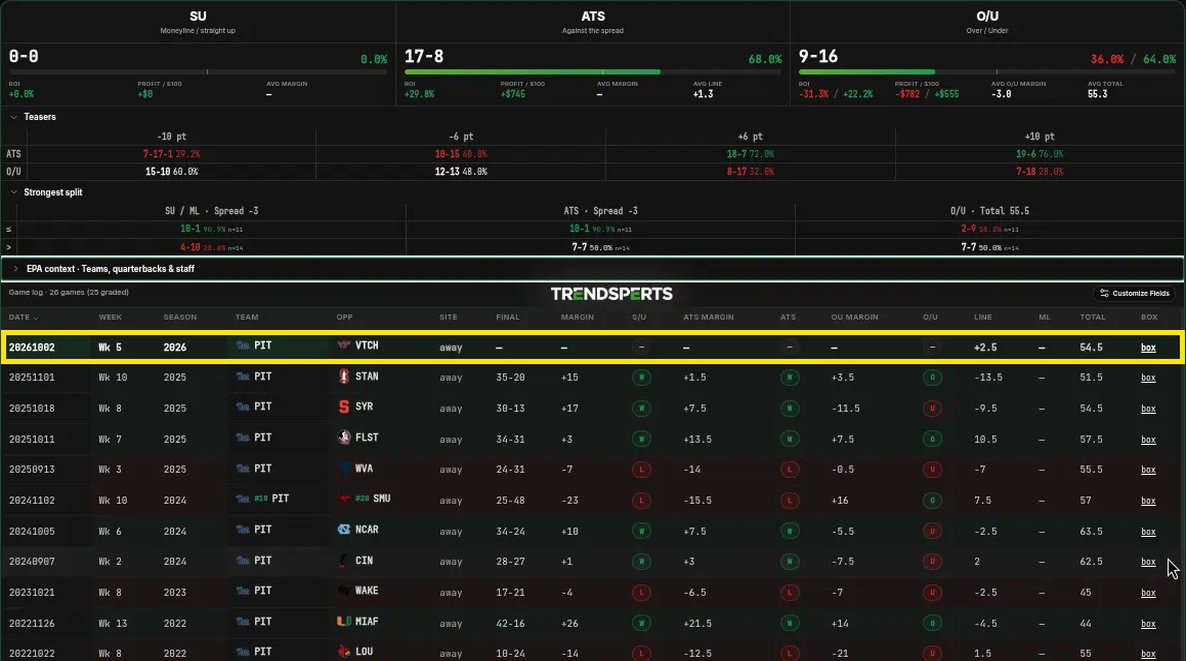
Task: Click the SEASON column header
Action: click(180, 317)
